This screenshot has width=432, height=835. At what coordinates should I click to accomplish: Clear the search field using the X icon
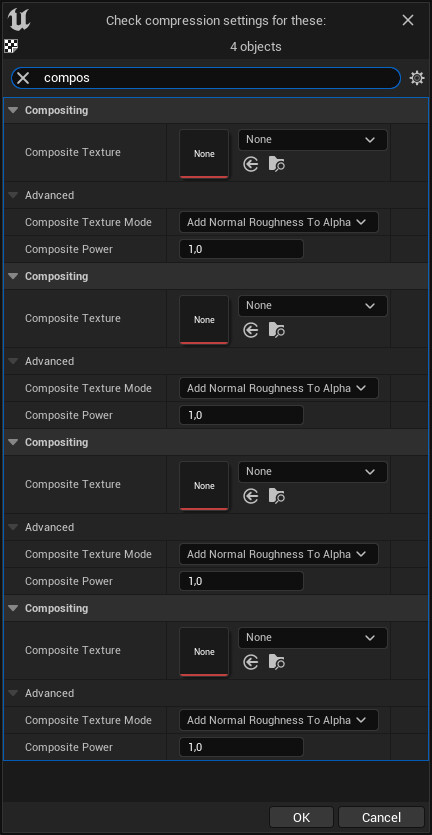[x=23, y=78]
